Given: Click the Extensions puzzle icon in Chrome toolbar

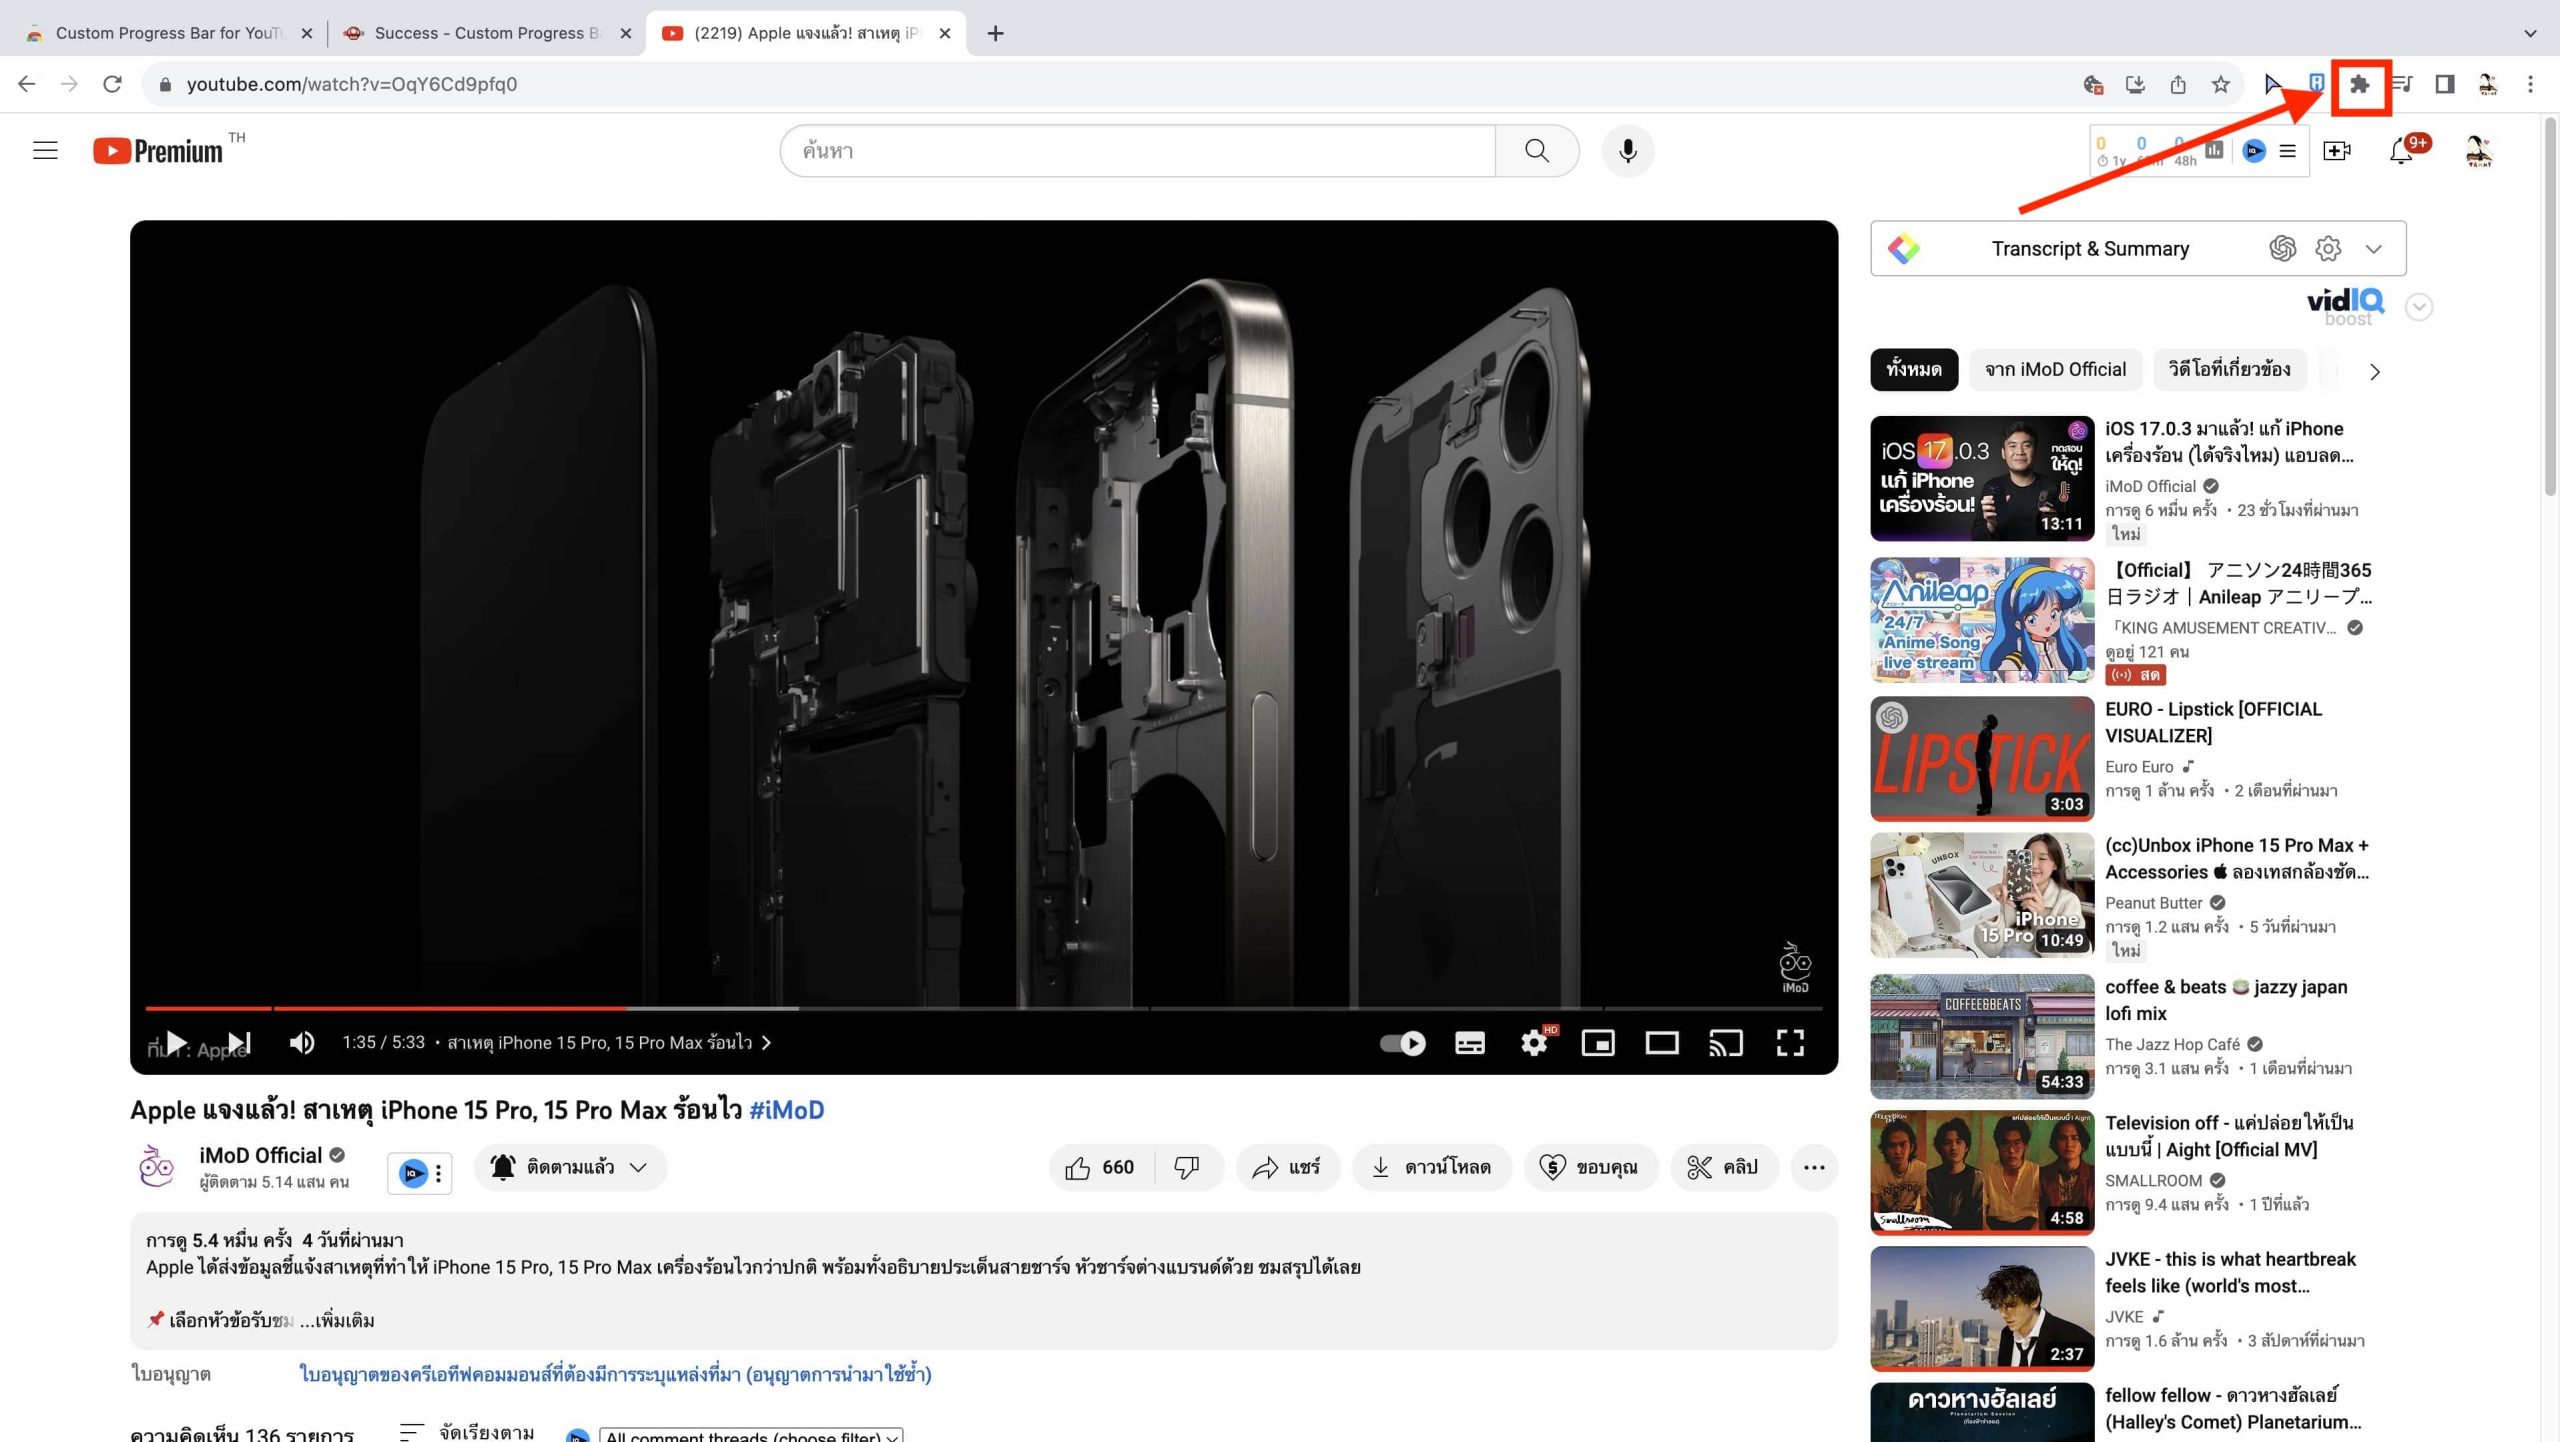Looking at the screenshot, I should click(2359, 85).
